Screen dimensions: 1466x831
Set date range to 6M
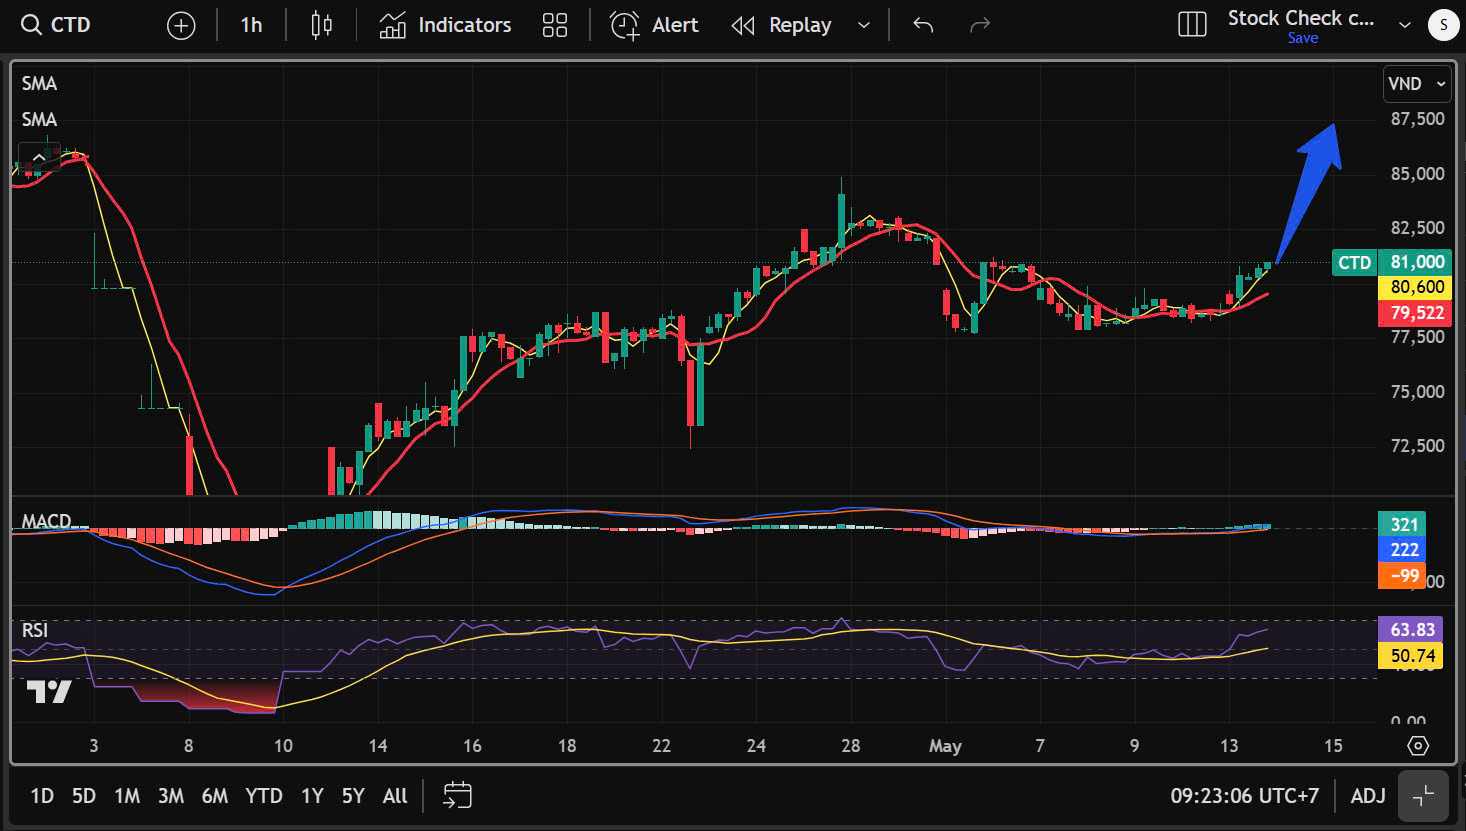[x=215, y=796]
